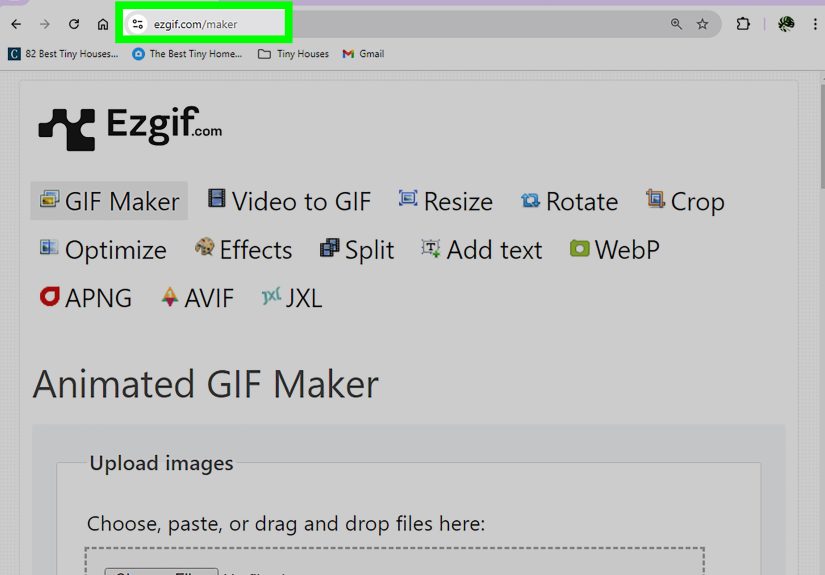
Task: Open the JXL tool
Action: coord(292,298)
